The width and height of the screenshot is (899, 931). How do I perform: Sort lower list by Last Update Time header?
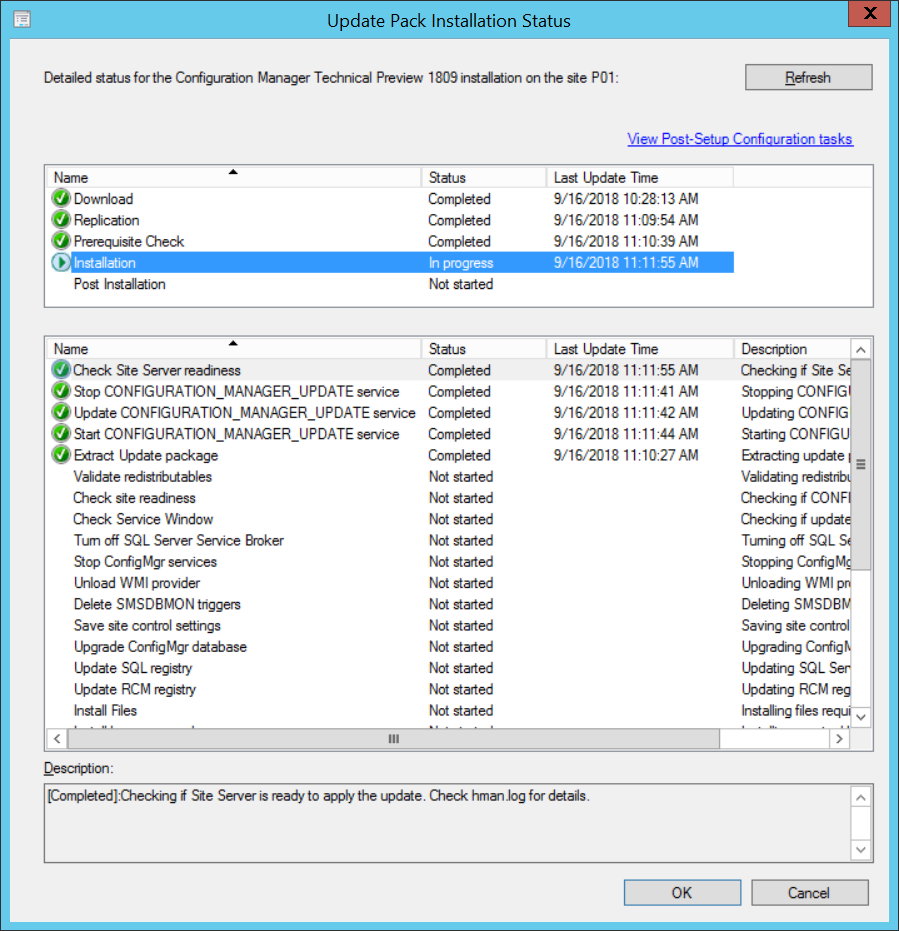pos(640,349)
